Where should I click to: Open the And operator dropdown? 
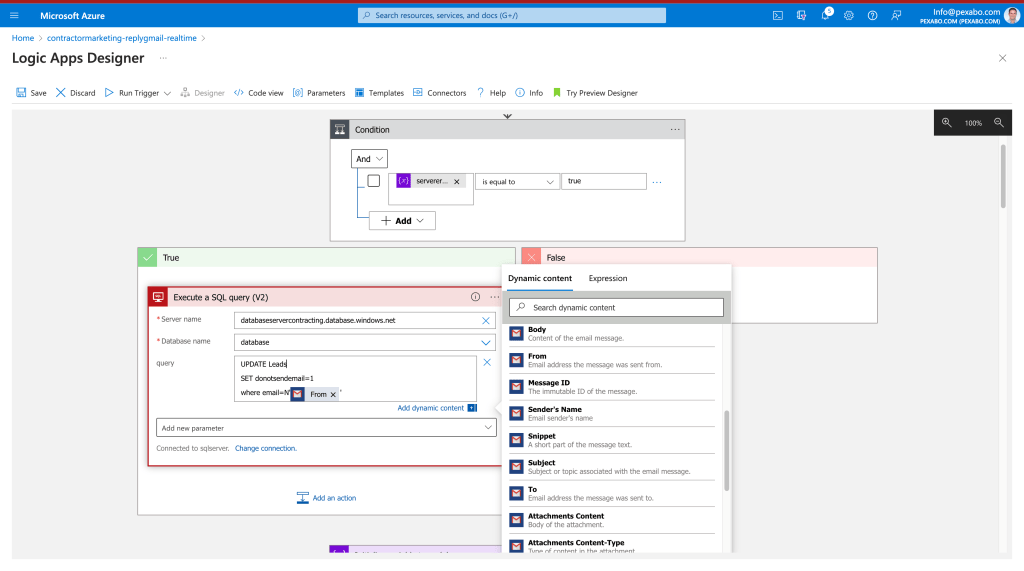tap(369, 159)
